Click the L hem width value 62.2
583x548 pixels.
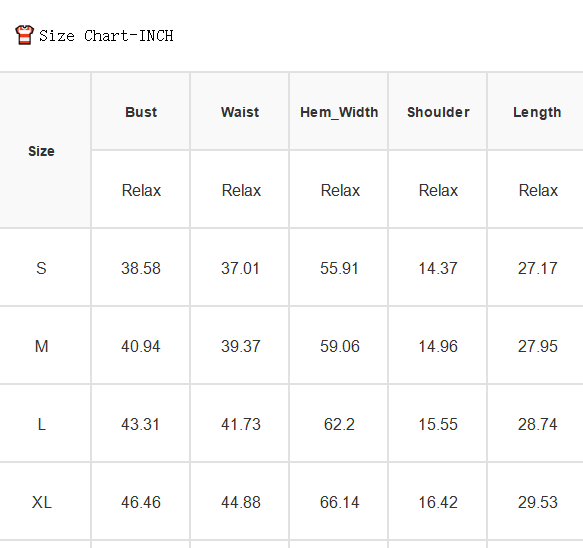[x=339, y=424]
